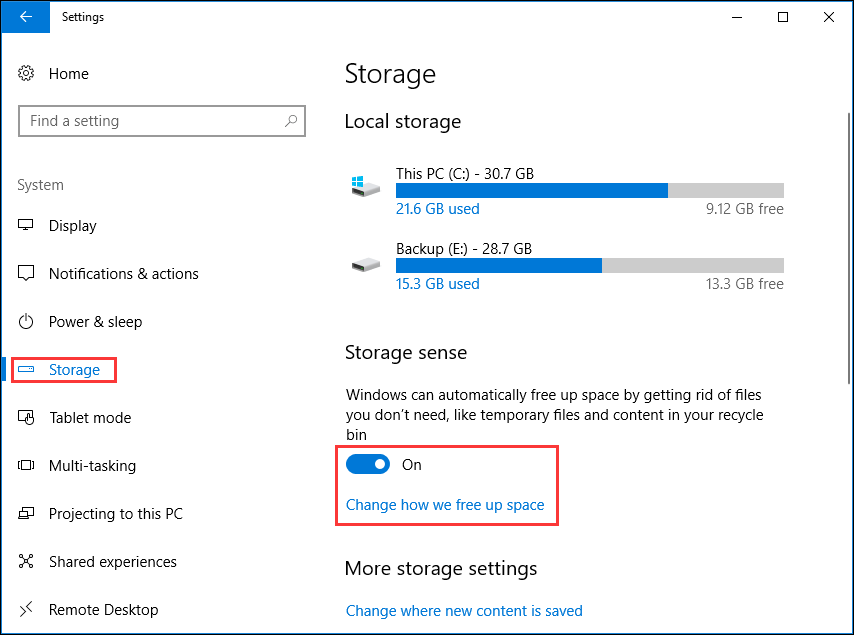Click Change where new content is saved

[x=464, y=610]
